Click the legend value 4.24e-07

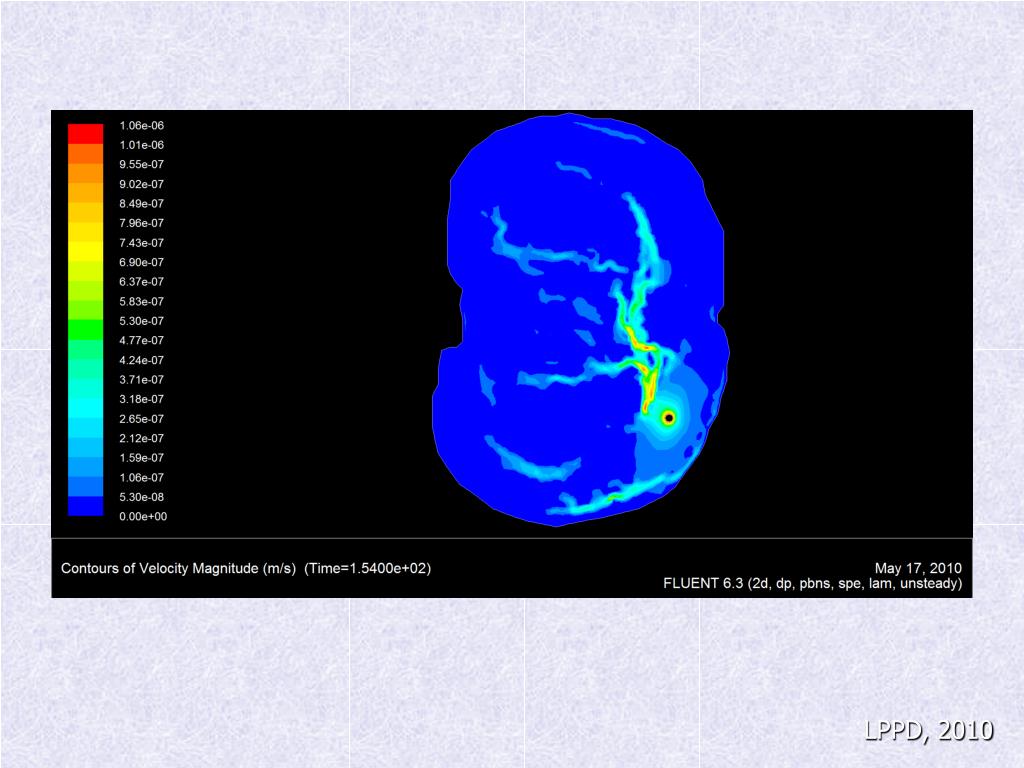[141, 360]
